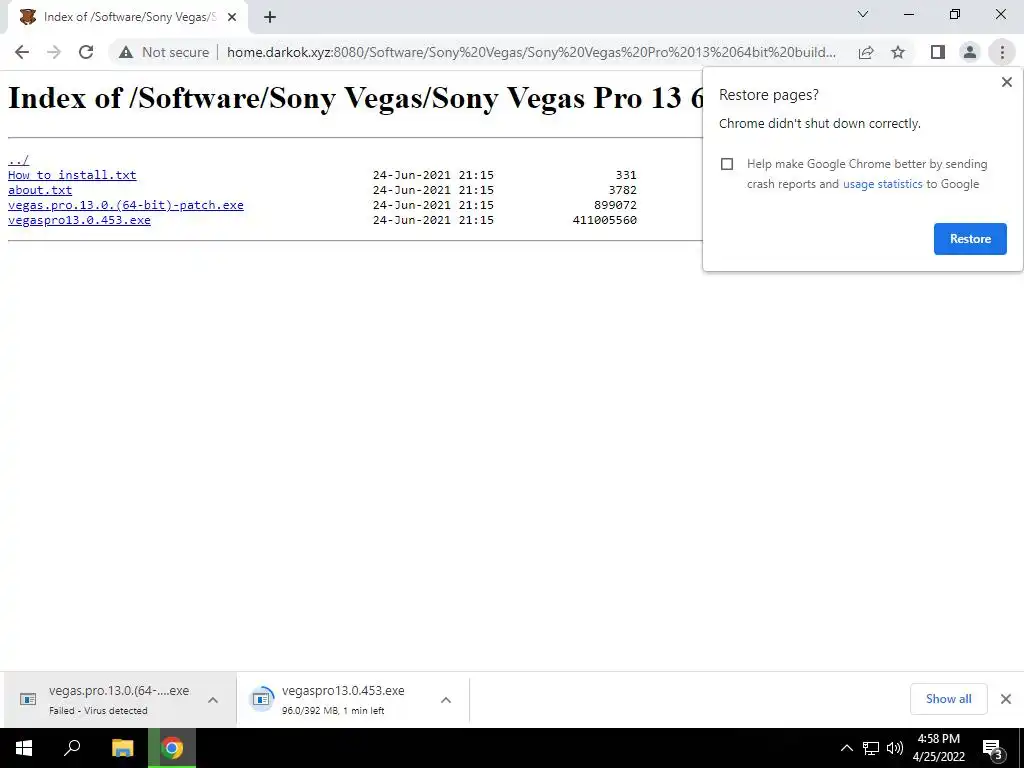Open the Chrome profile icon

click(x=970, y=52)
